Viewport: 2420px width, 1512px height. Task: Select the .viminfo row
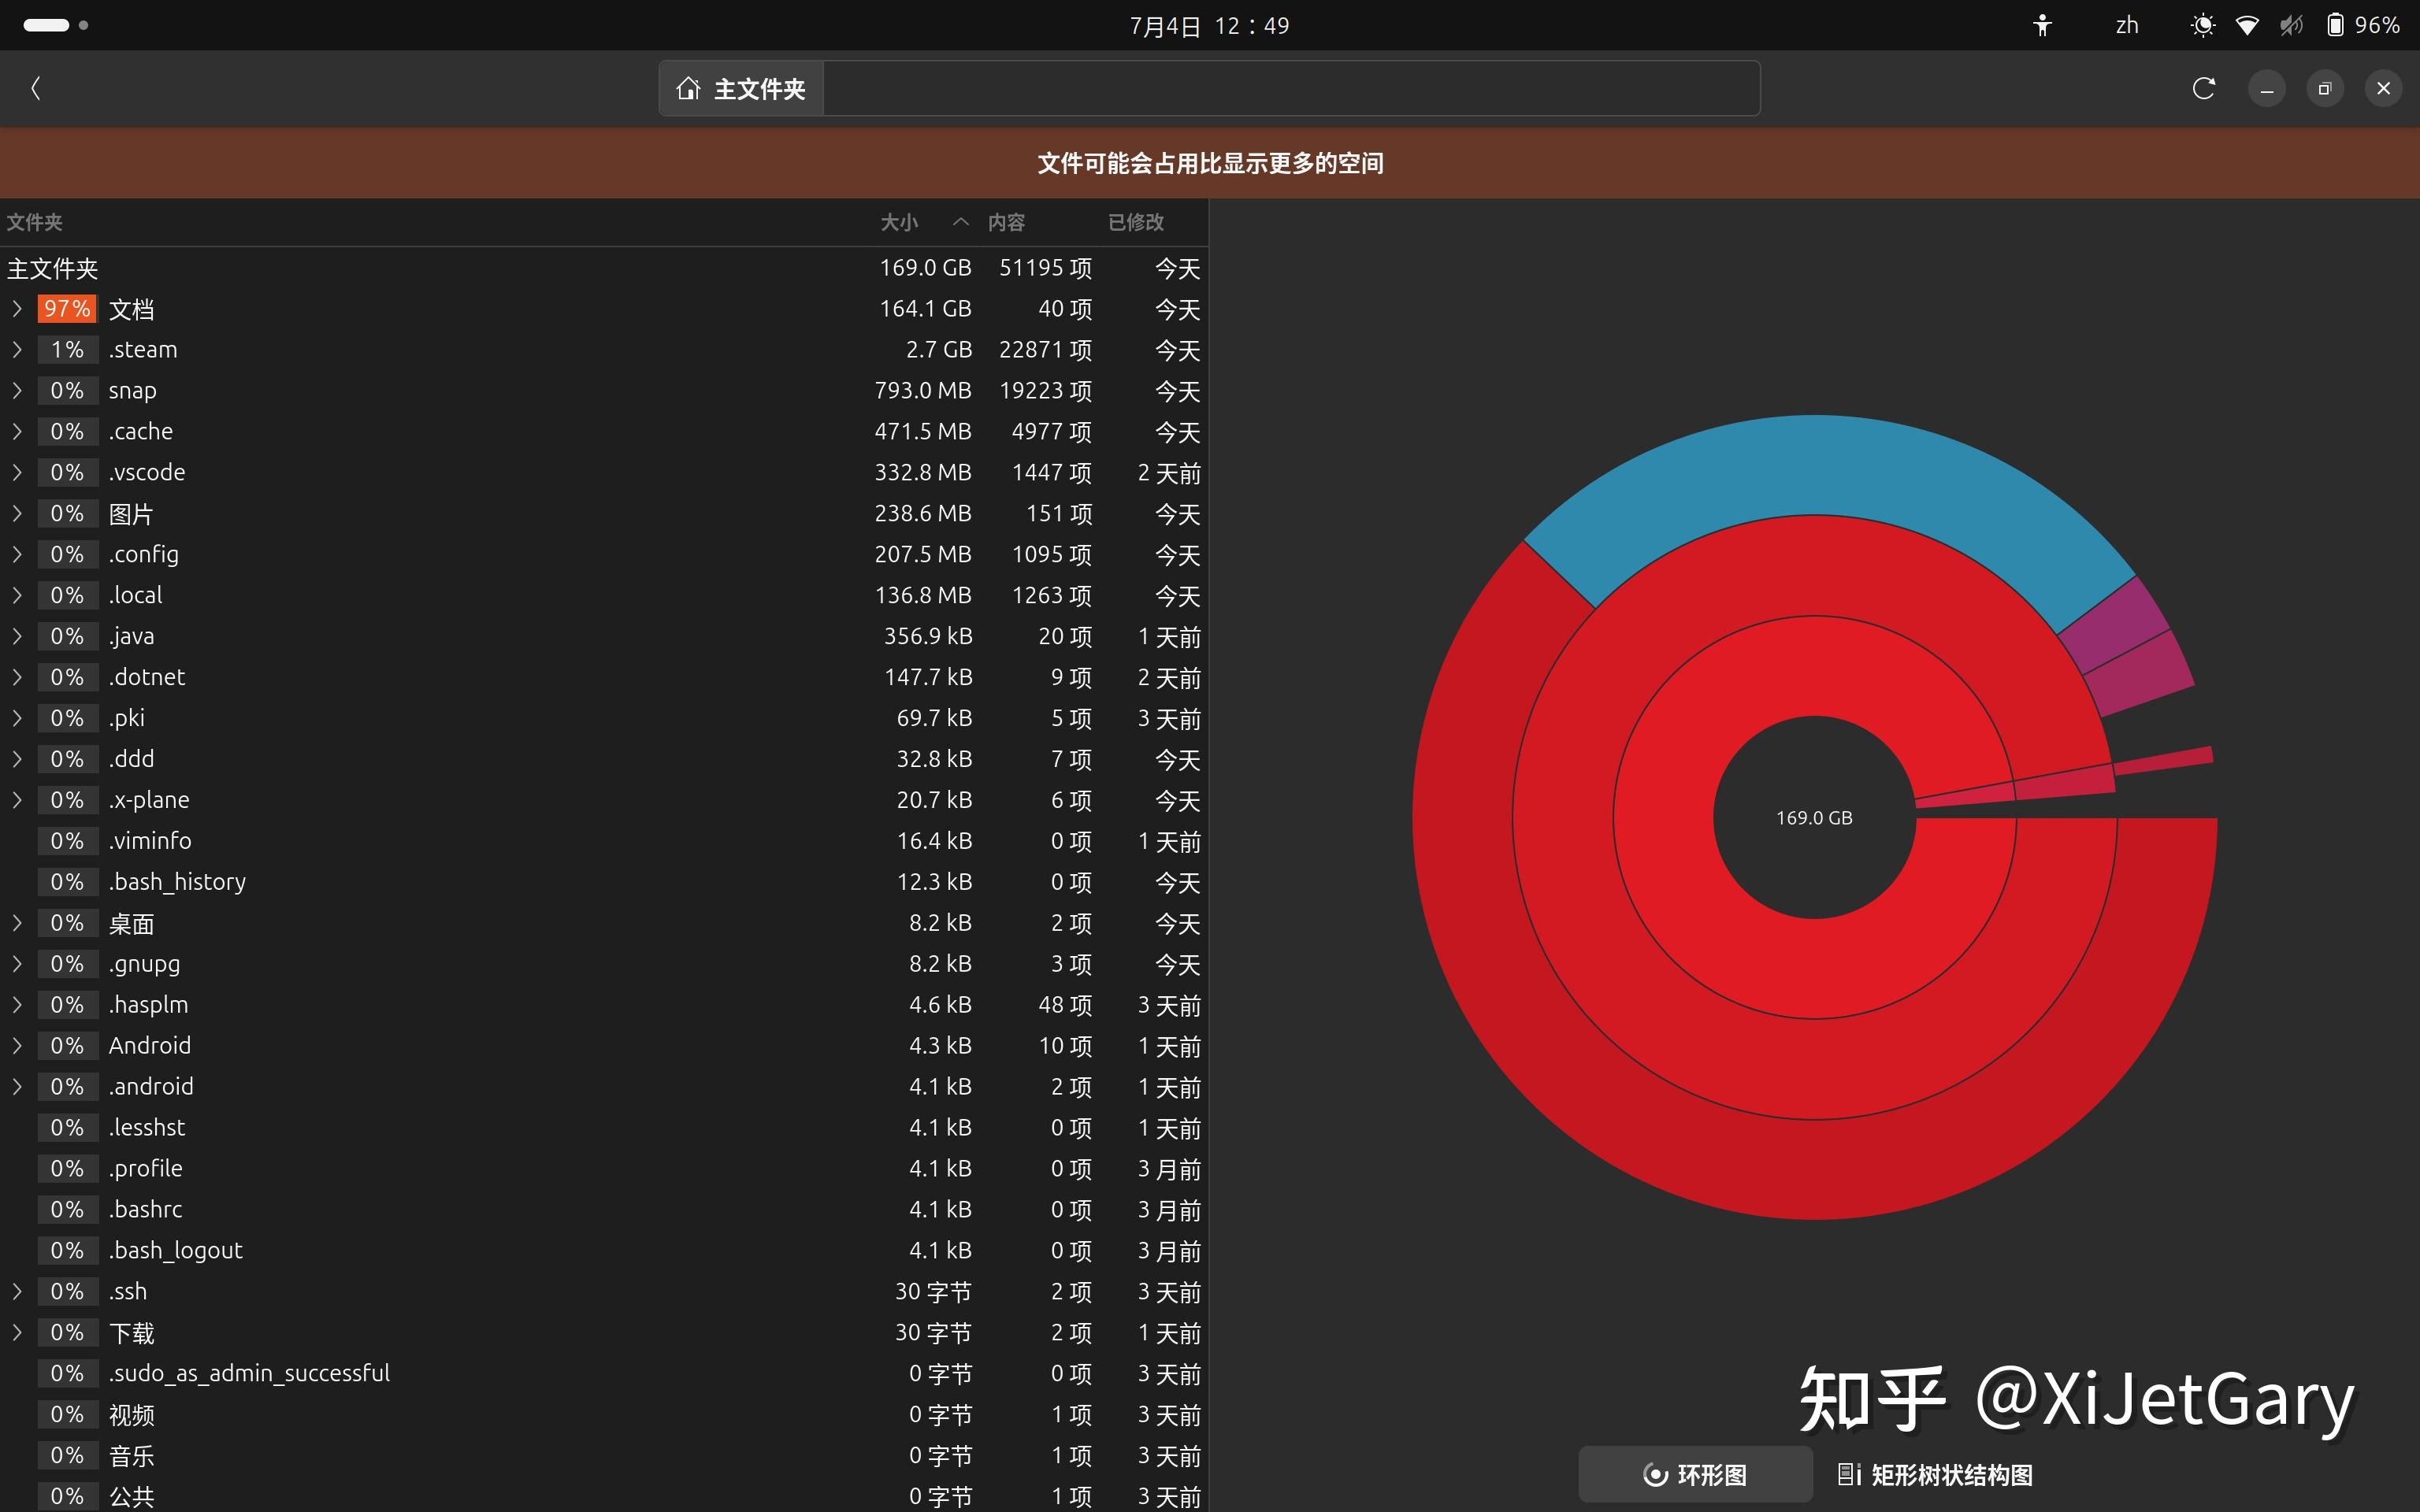tap(604, 841)
